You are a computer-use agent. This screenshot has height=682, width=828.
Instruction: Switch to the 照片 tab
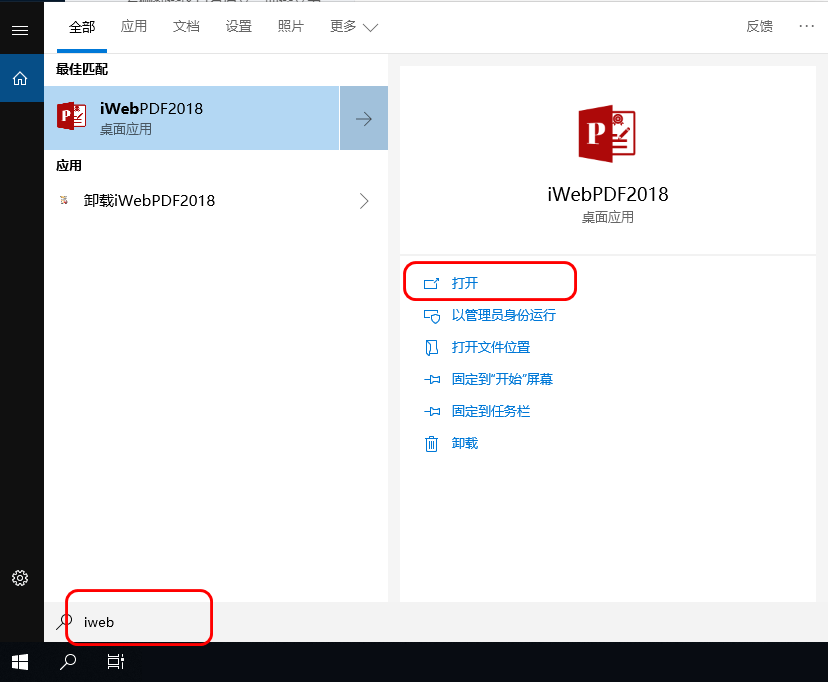(x=290, y=27)
